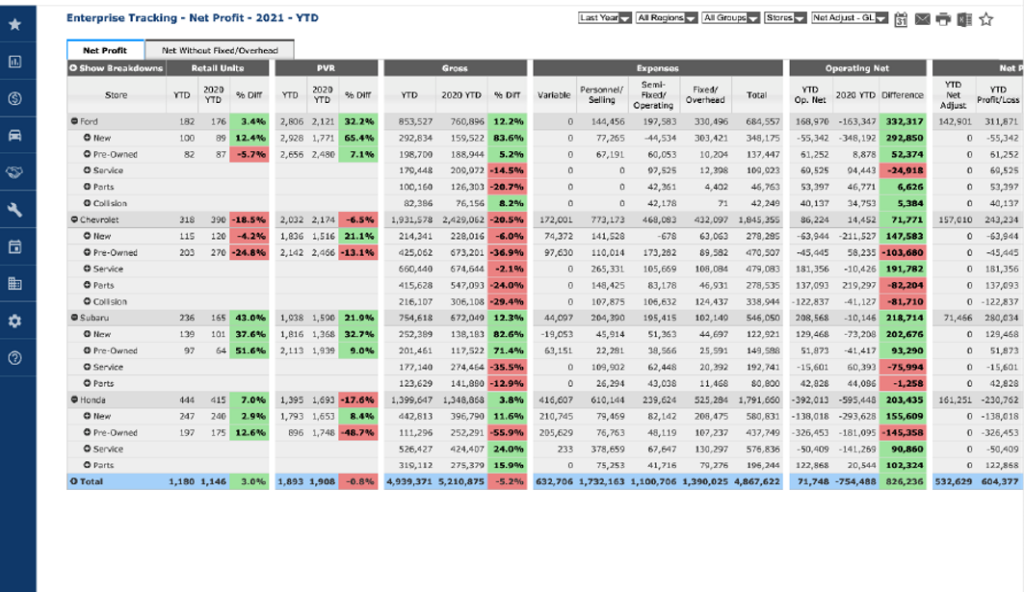
Task: Click the Fixed/Overhead column header
Action: [x=705, y=95]
